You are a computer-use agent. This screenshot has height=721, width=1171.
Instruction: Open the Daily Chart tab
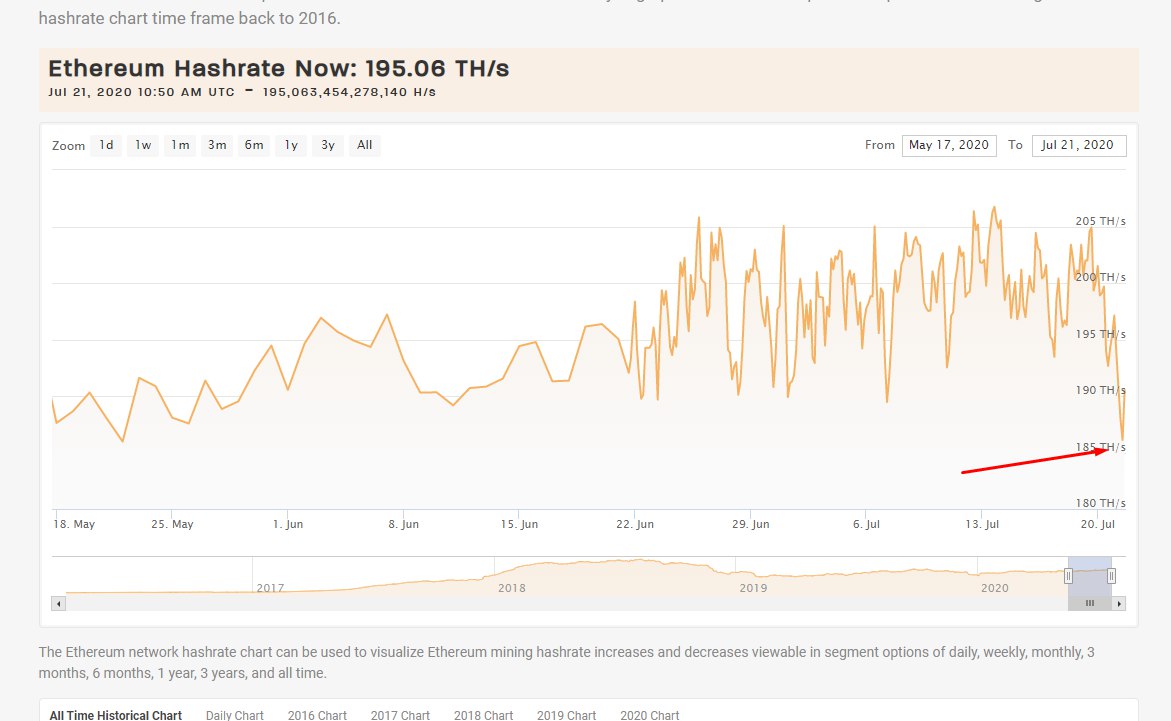234,715
